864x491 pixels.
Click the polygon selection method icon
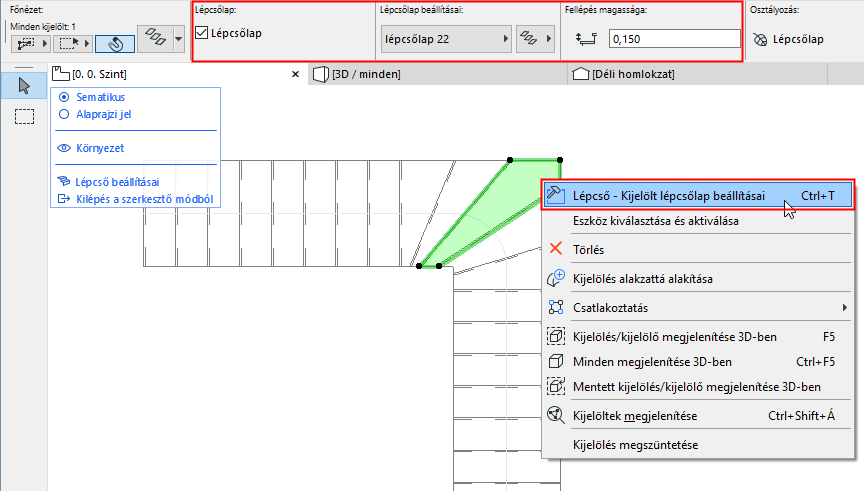pos(26,43)
